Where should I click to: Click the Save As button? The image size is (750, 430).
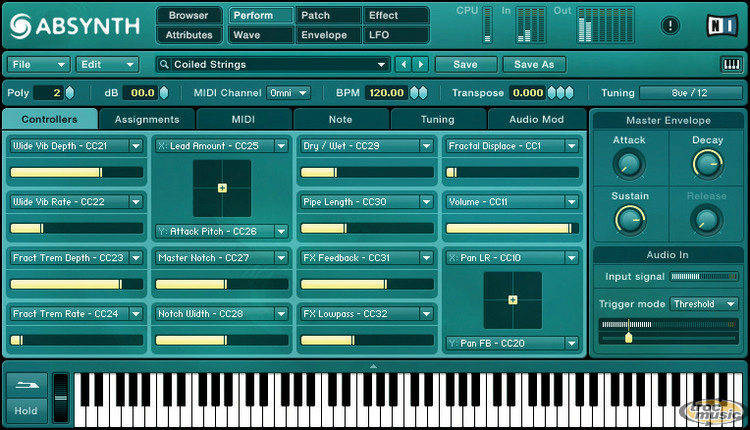[534, 64]
